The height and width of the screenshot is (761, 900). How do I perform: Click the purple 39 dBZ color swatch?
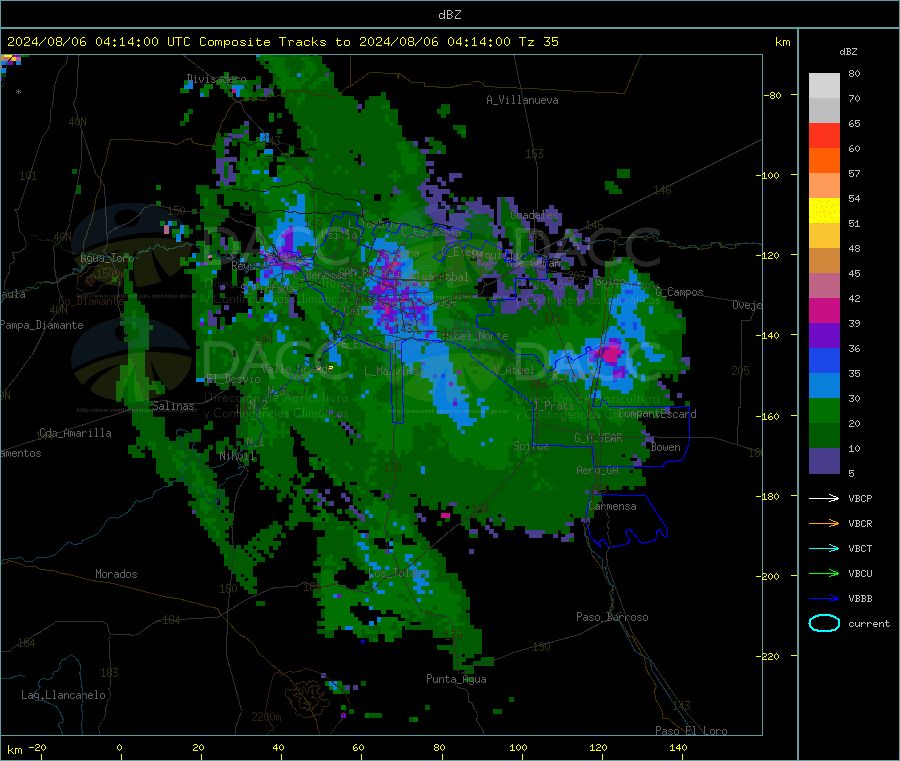coord(824,335)
